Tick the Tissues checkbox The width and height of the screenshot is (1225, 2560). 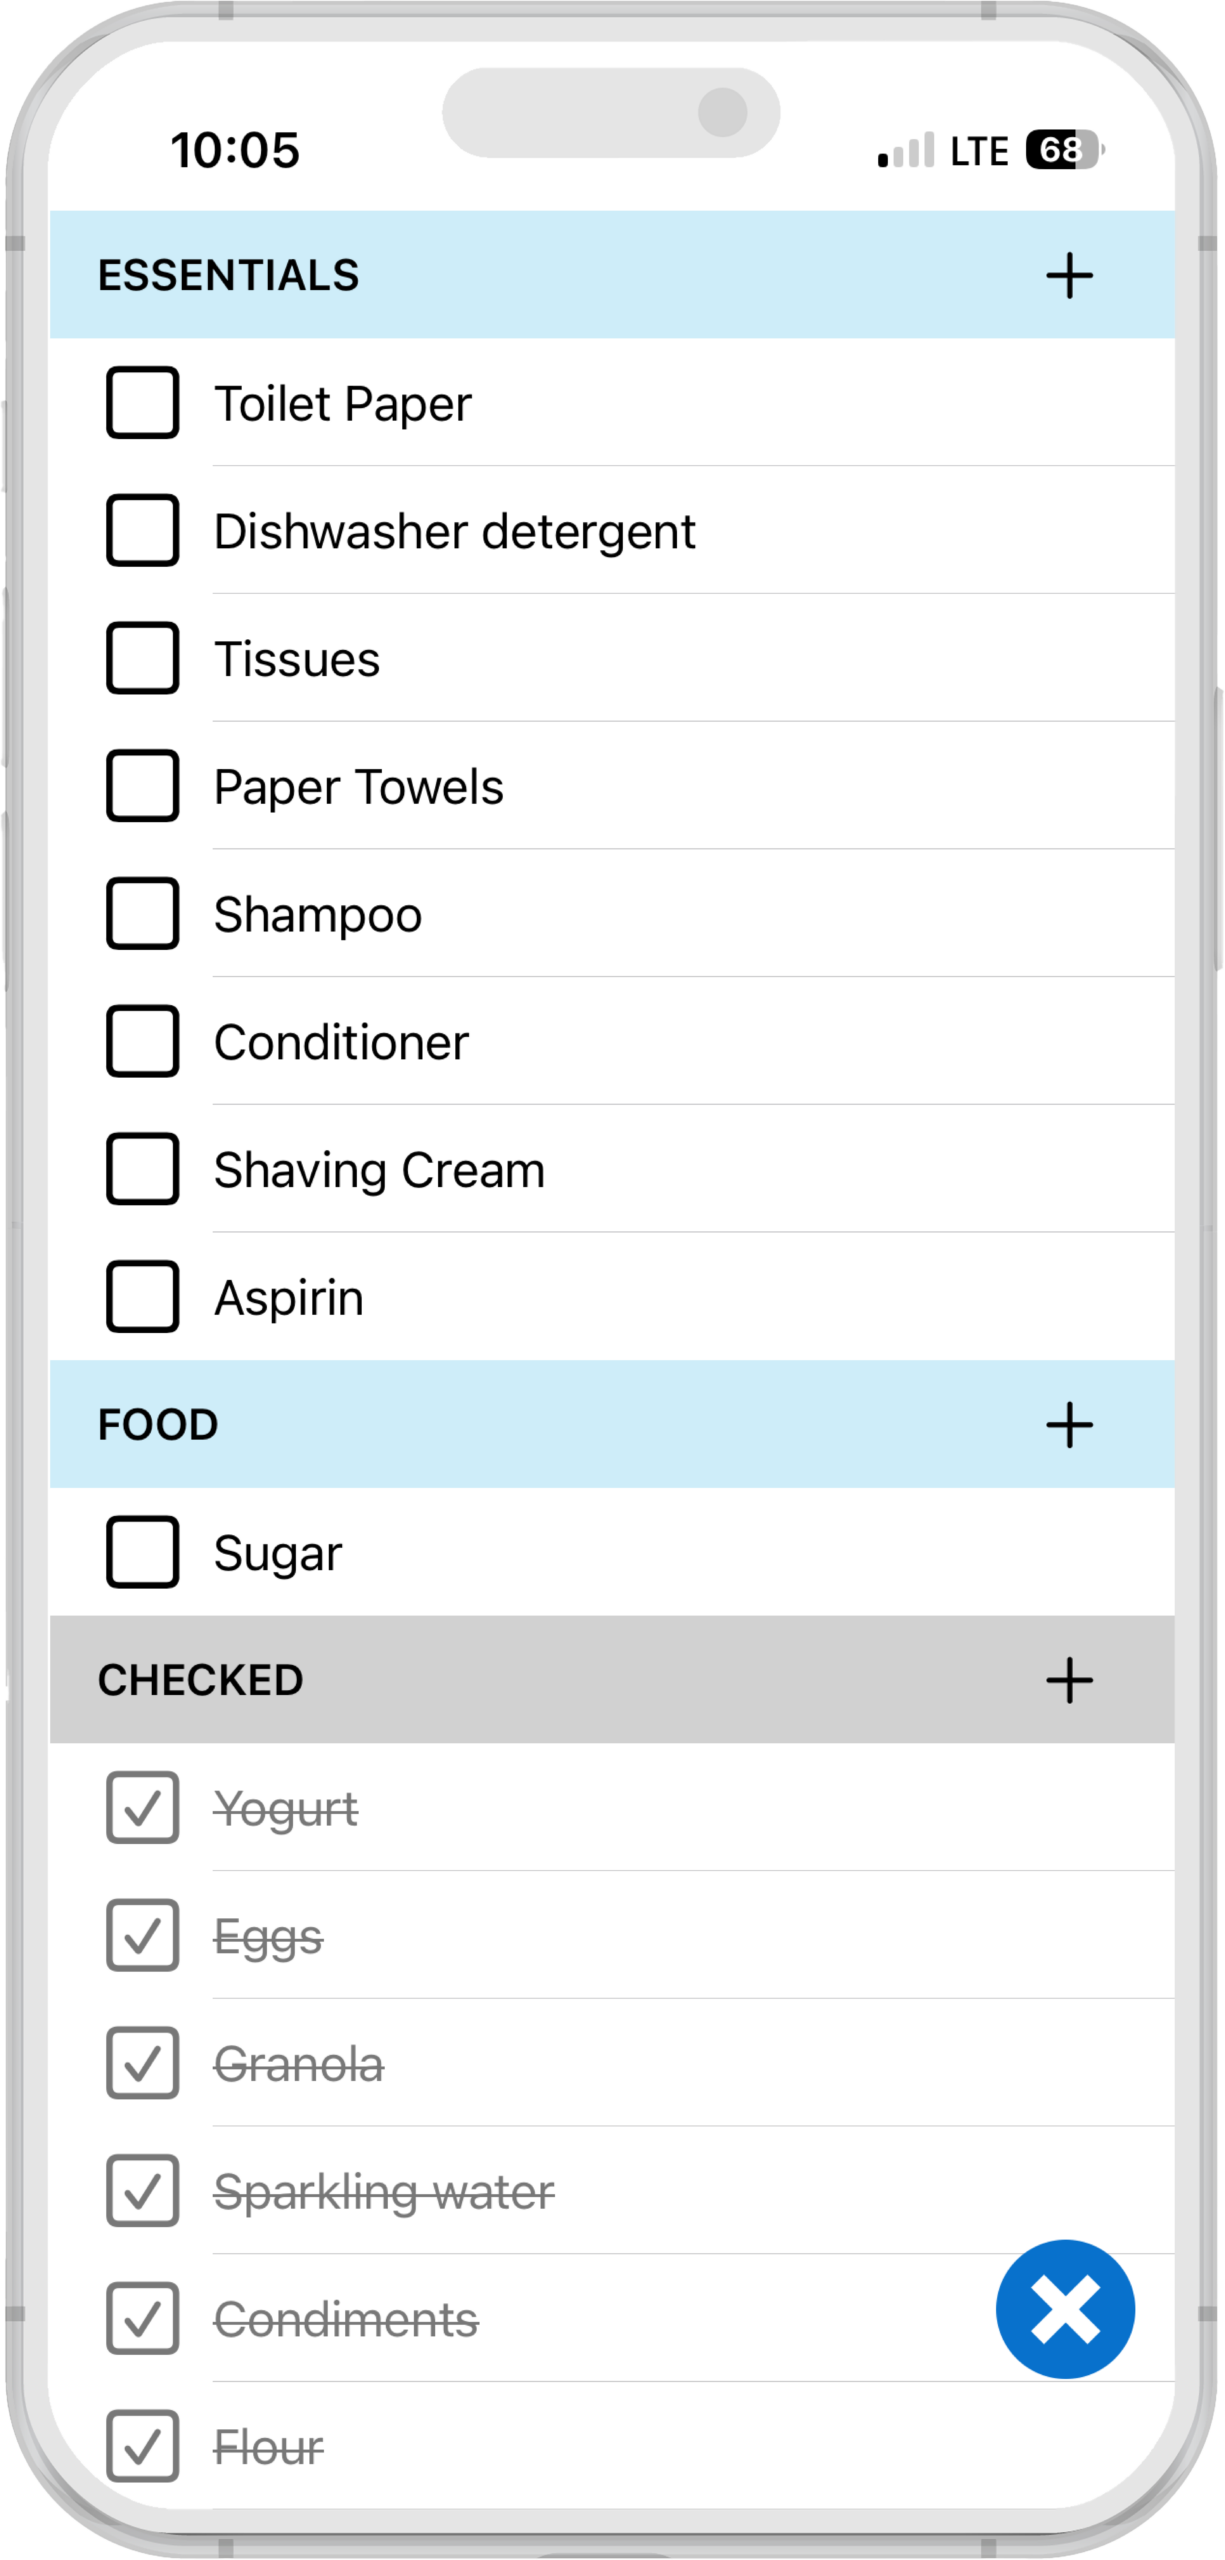coord(143,658)
